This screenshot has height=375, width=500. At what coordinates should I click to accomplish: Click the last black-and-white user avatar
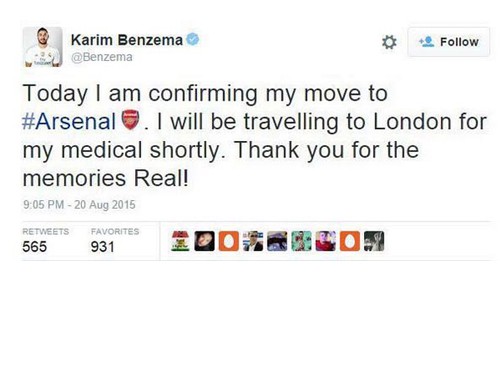(374, 241)
